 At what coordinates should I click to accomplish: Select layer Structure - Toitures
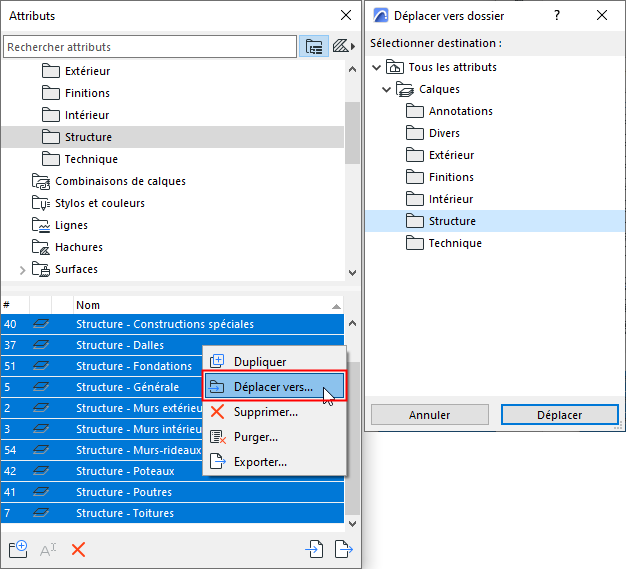pyautogui.click(x=172, y=513)
